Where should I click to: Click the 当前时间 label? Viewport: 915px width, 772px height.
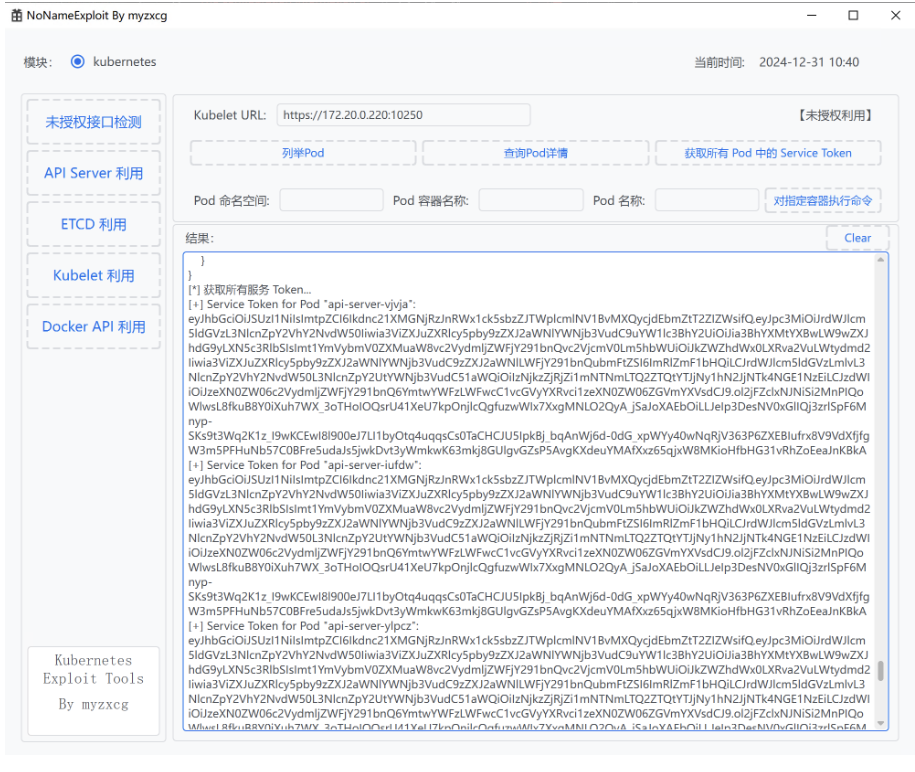pyautogui.click(x=719, y=62)
